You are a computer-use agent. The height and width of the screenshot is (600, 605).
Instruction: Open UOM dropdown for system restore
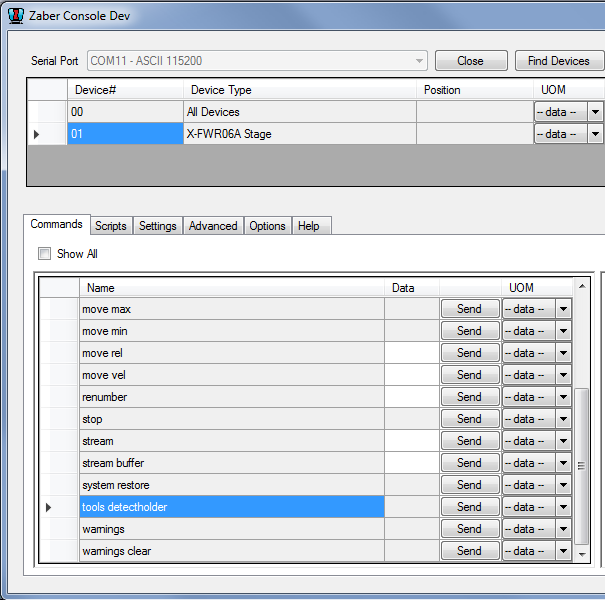point(563,485)
